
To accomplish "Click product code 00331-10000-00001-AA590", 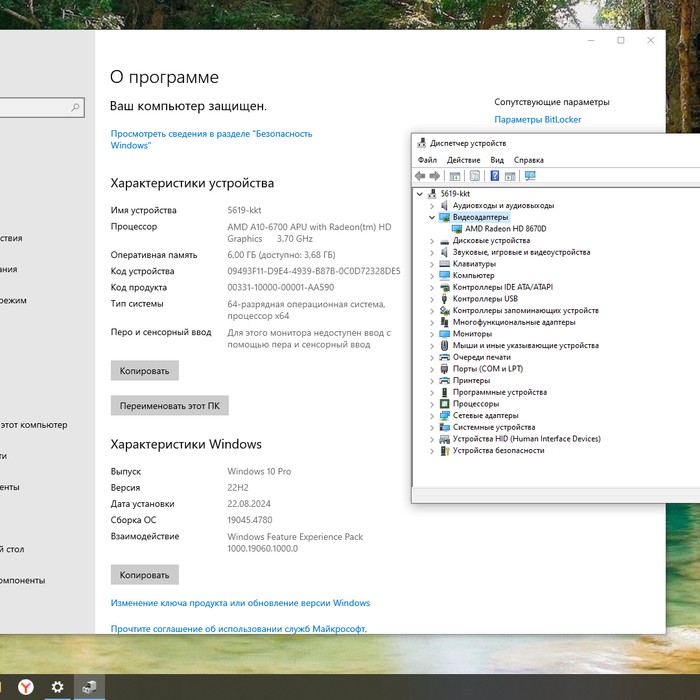I will (x=280, y=288).
